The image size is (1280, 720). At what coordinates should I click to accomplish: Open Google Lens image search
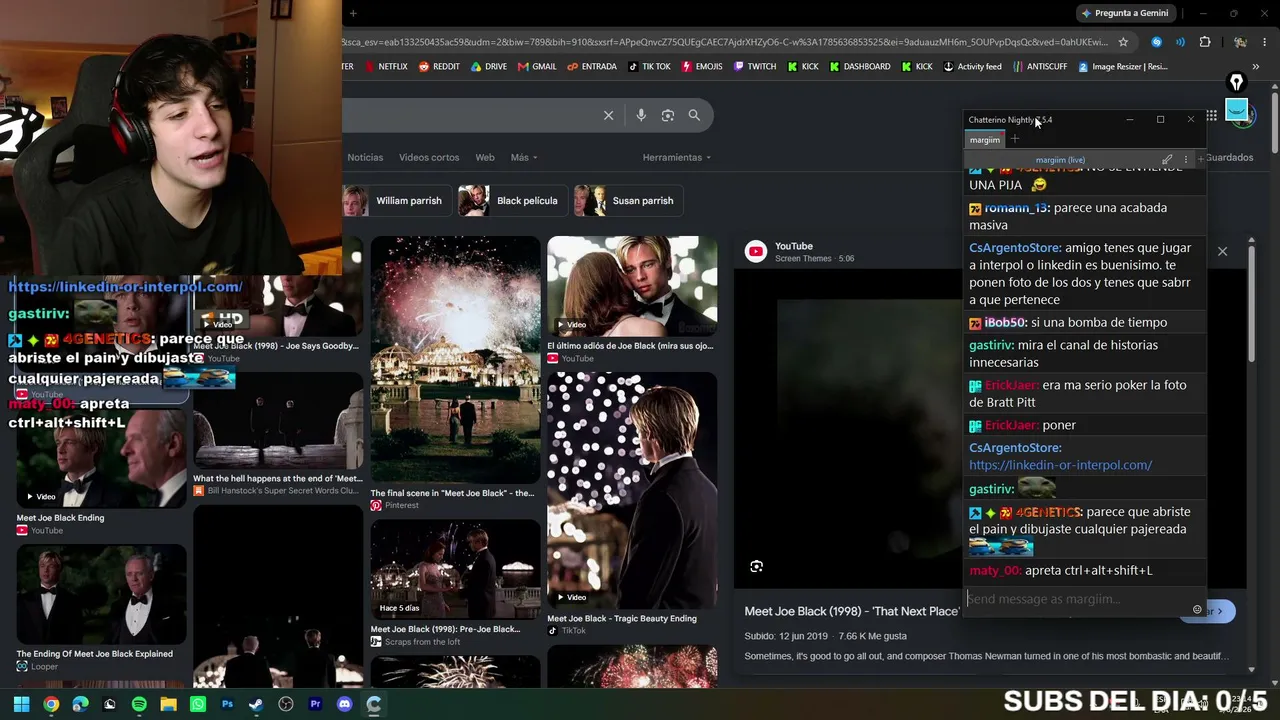(668, 115)
